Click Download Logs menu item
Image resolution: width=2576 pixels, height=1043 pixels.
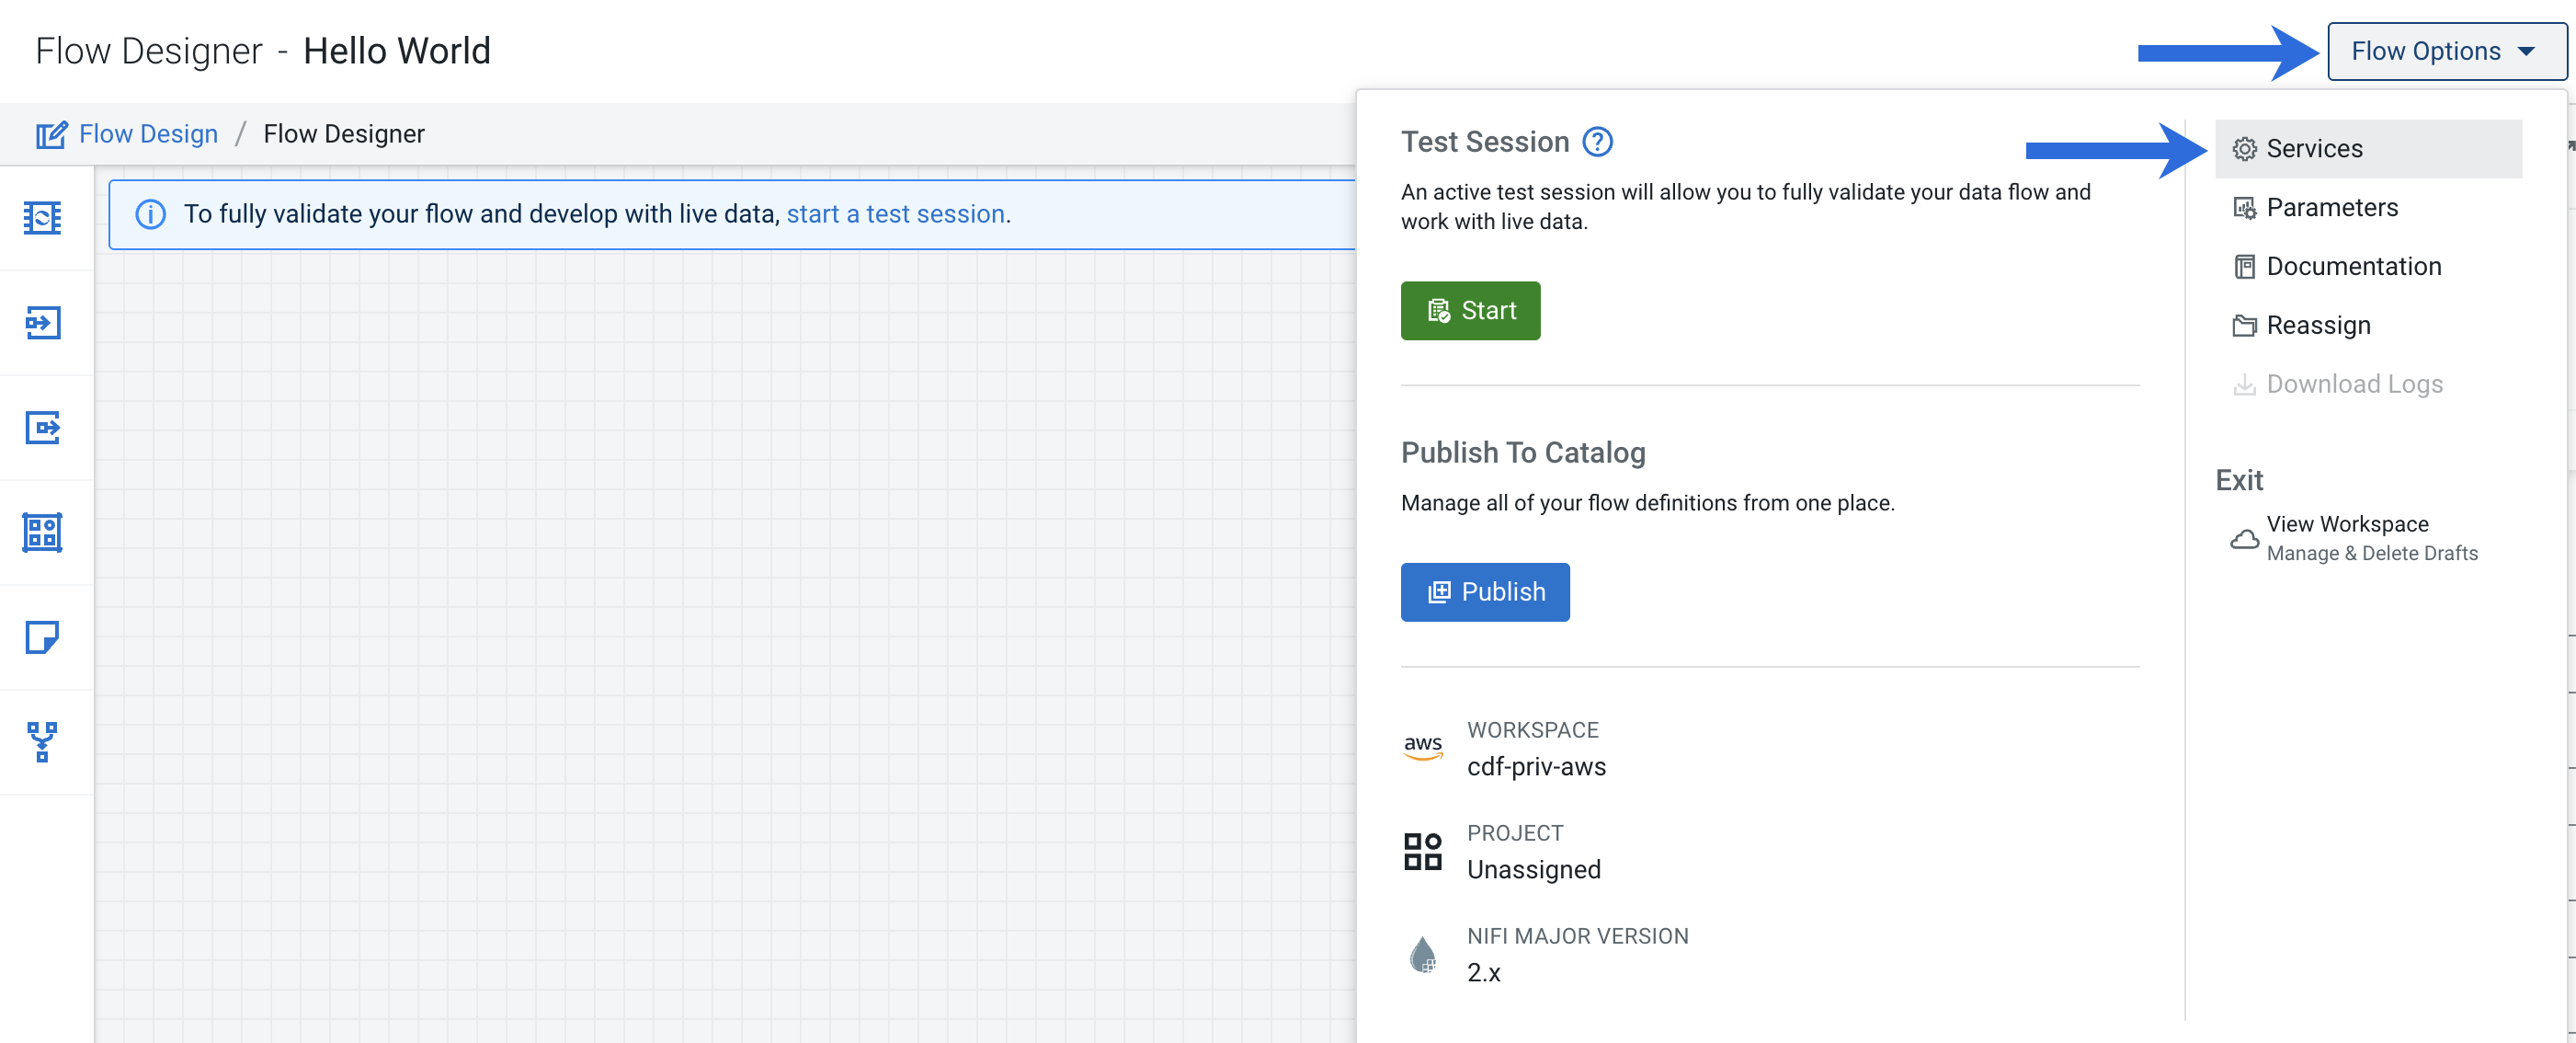(x=2353, y=385)
